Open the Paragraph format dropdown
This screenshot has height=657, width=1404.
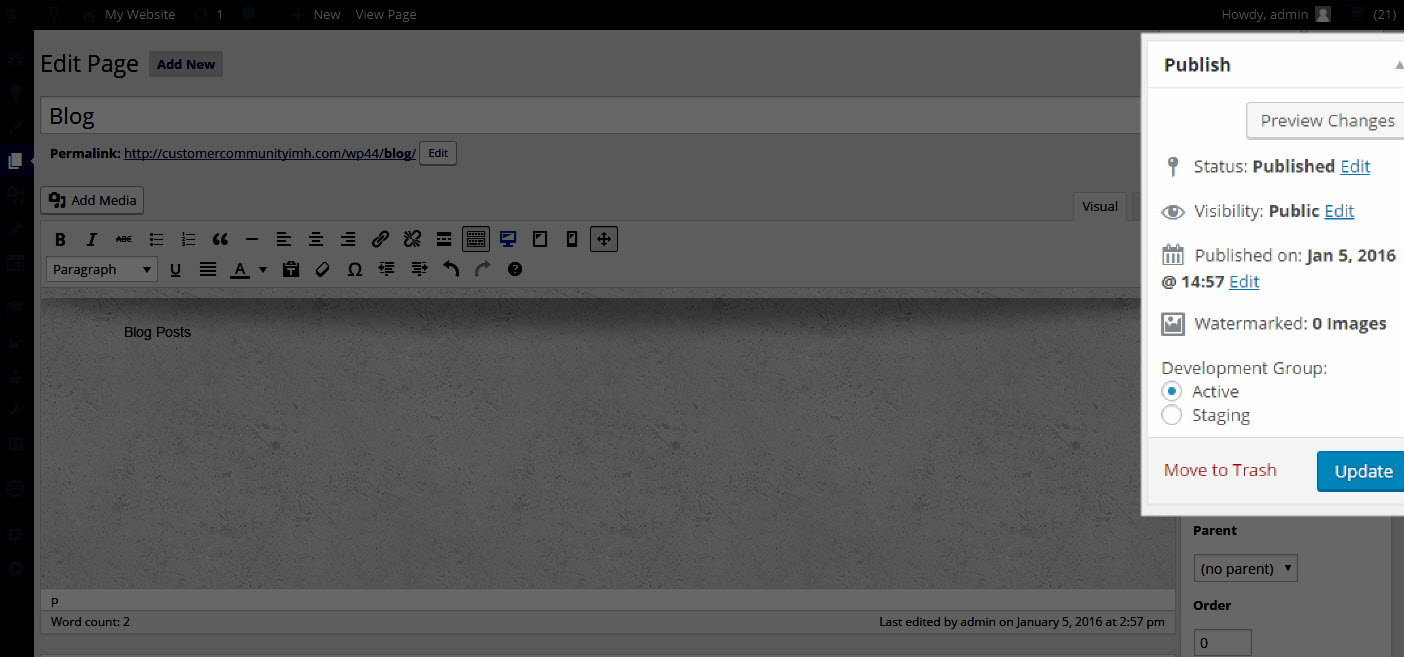pos(102,269)
